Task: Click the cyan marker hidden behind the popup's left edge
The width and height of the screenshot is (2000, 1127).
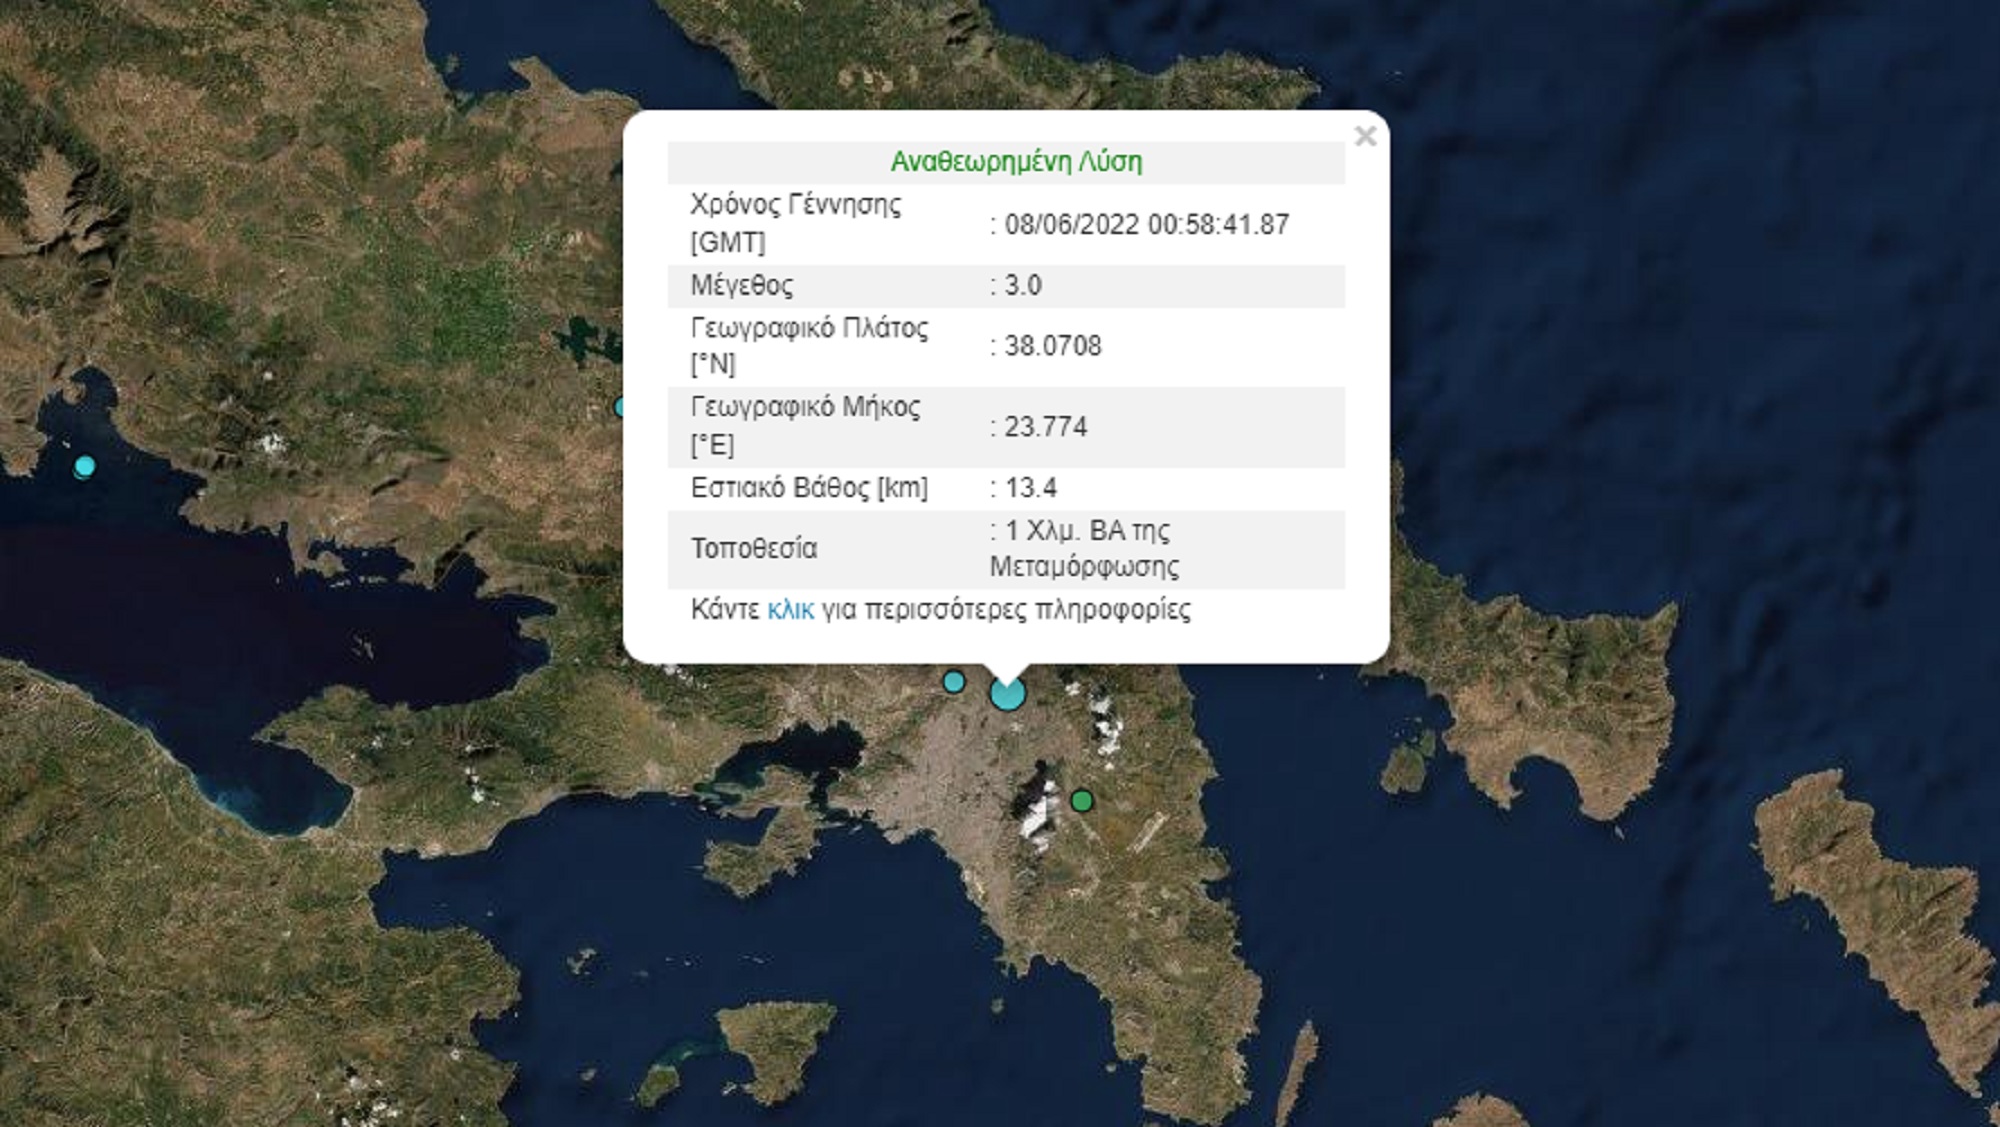Action: click(x=620, y=407)
